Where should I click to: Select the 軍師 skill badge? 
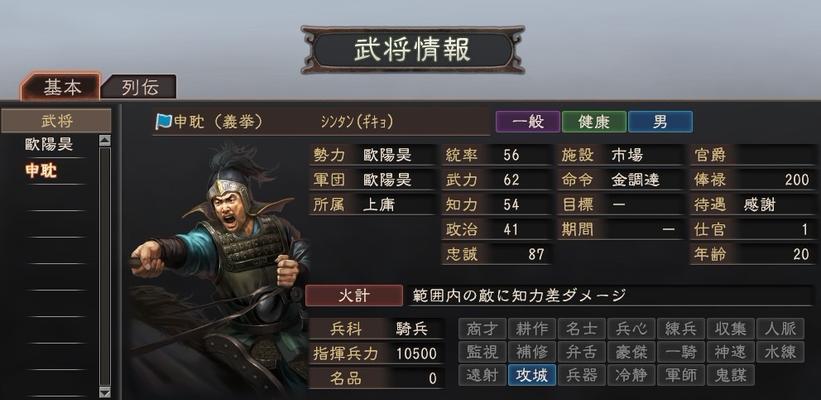pos(681,375)
